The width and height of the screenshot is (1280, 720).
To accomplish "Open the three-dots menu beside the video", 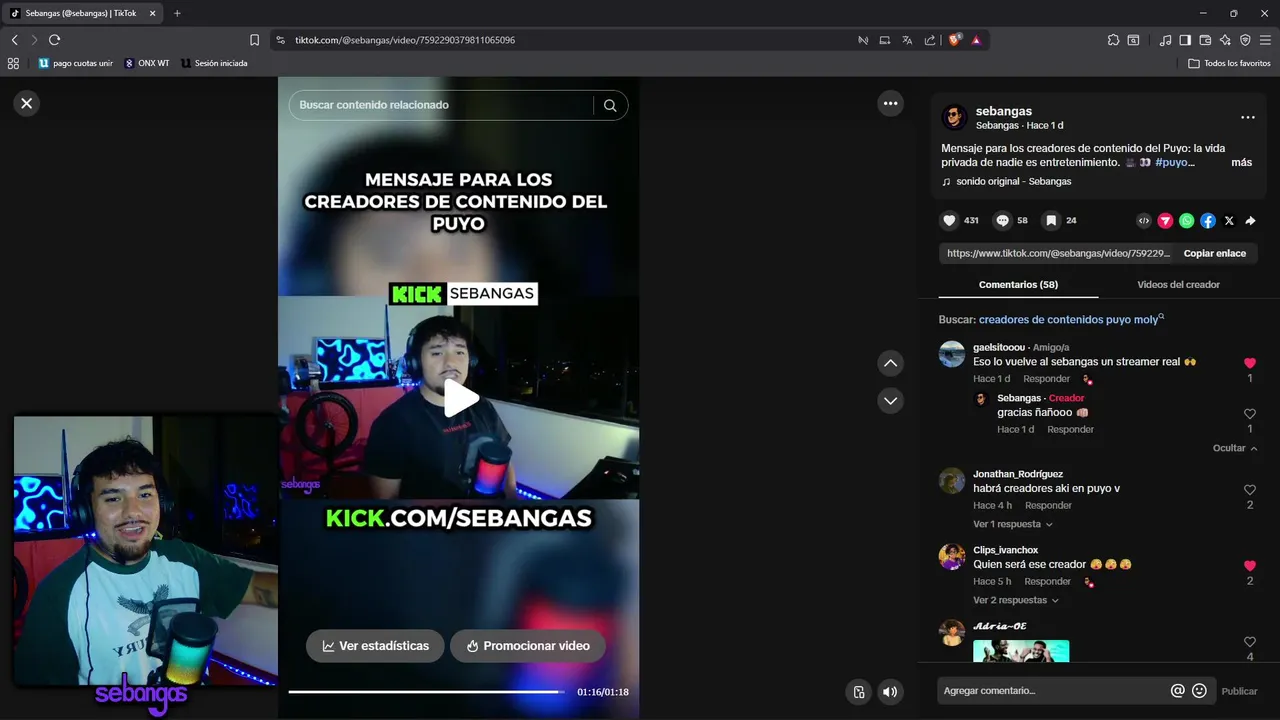I will coord(890,103).
